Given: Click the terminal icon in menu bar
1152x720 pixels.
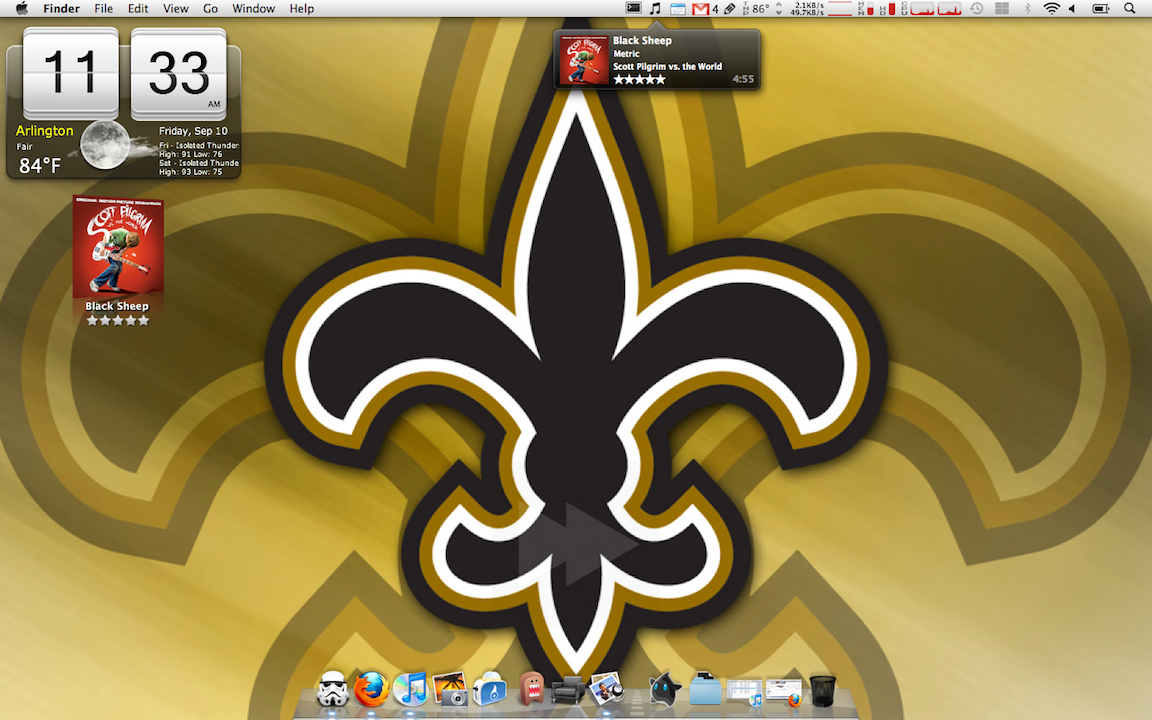Looking at the screenshot, I should (633, 9).
